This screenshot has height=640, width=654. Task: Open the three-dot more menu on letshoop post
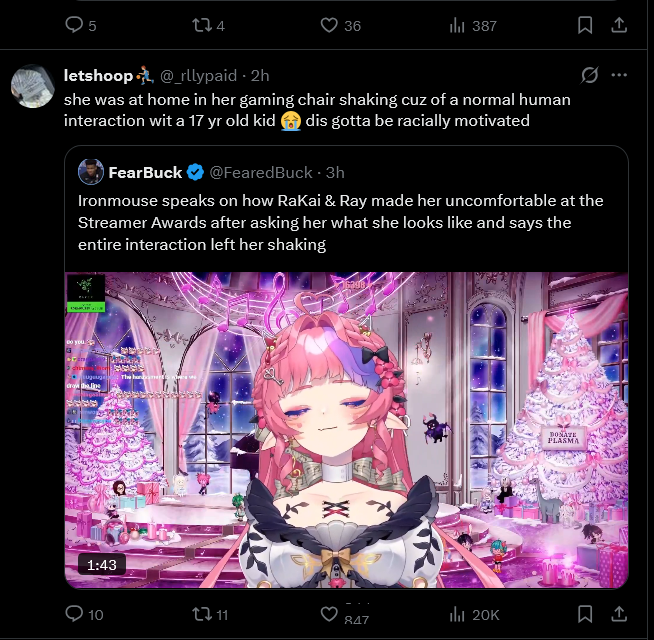619,75
